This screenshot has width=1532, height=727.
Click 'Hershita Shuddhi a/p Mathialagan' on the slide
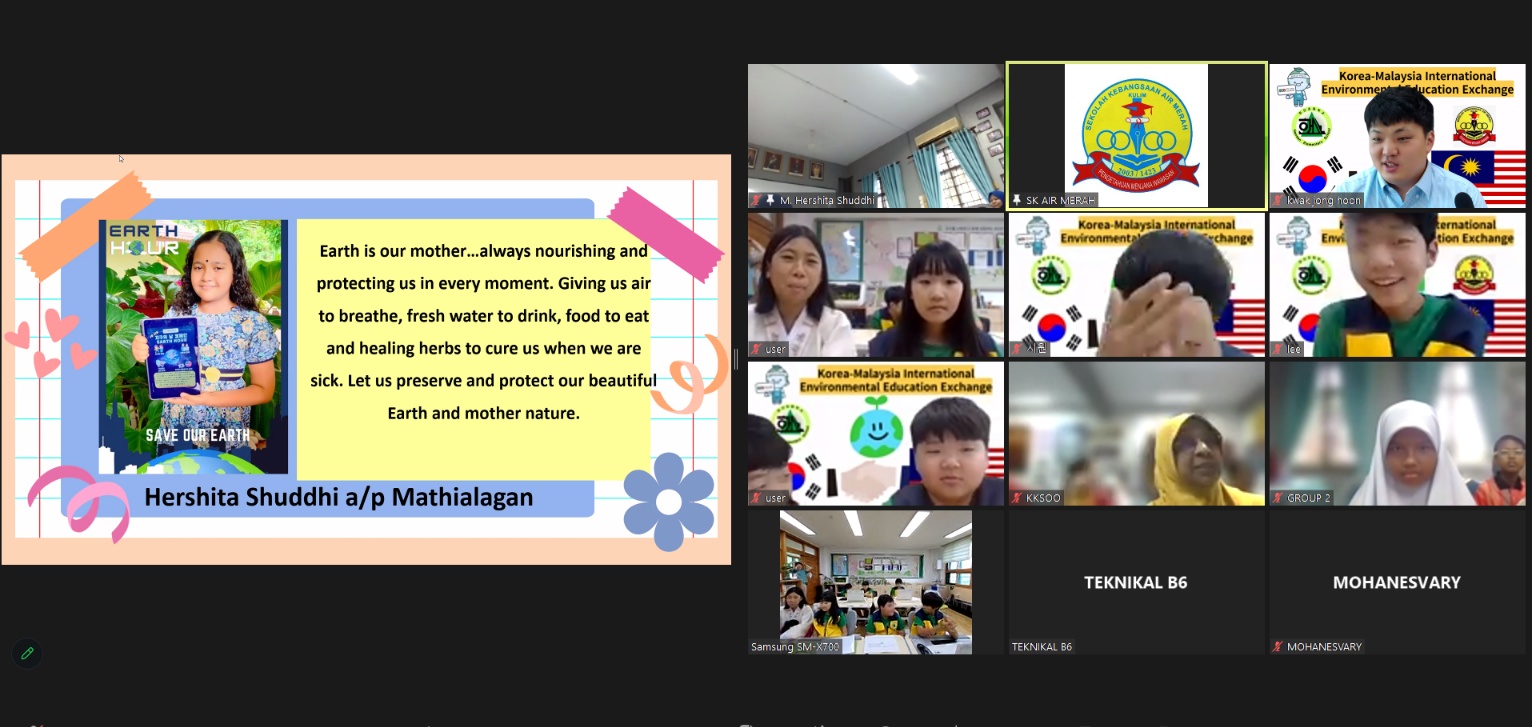(x=339, y=497)
